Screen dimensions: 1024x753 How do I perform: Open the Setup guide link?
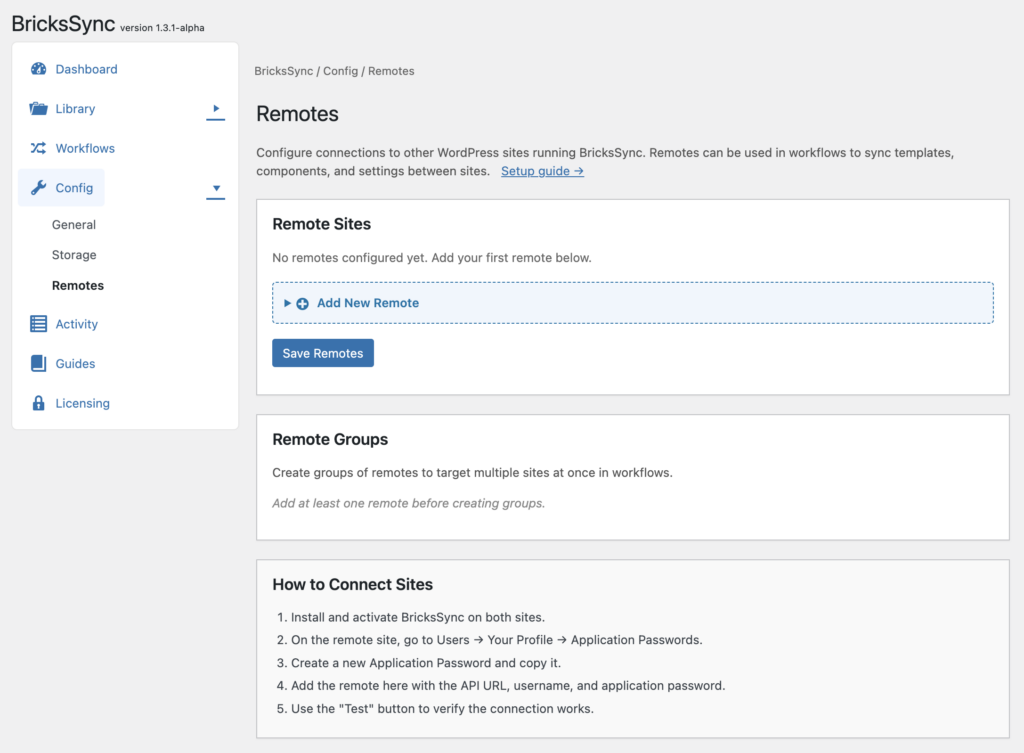click(x=542, y=171)
